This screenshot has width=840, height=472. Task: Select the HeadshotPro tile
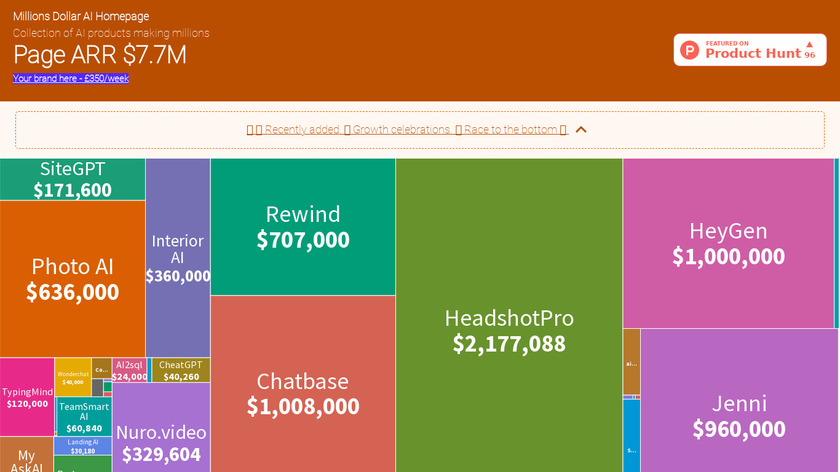click(509, 315)
